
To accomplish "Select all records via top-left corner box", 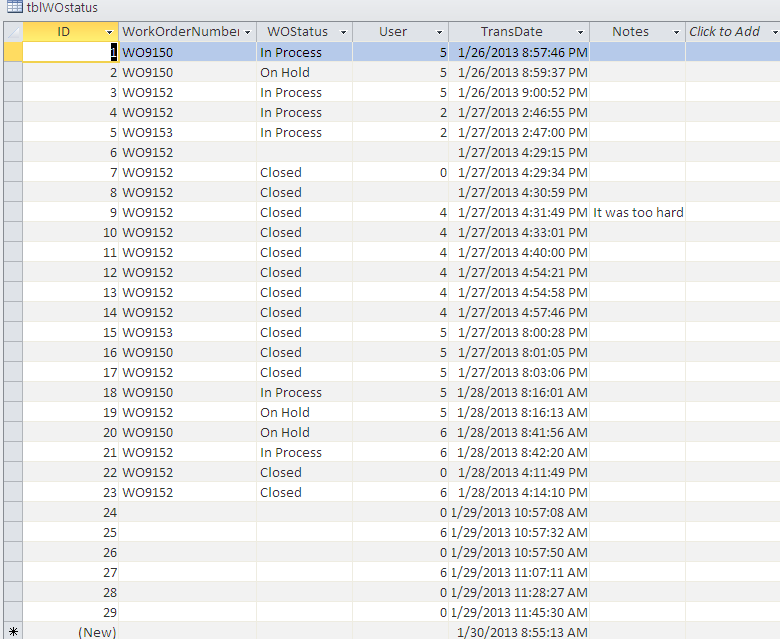I will click(x=13, y=32).
